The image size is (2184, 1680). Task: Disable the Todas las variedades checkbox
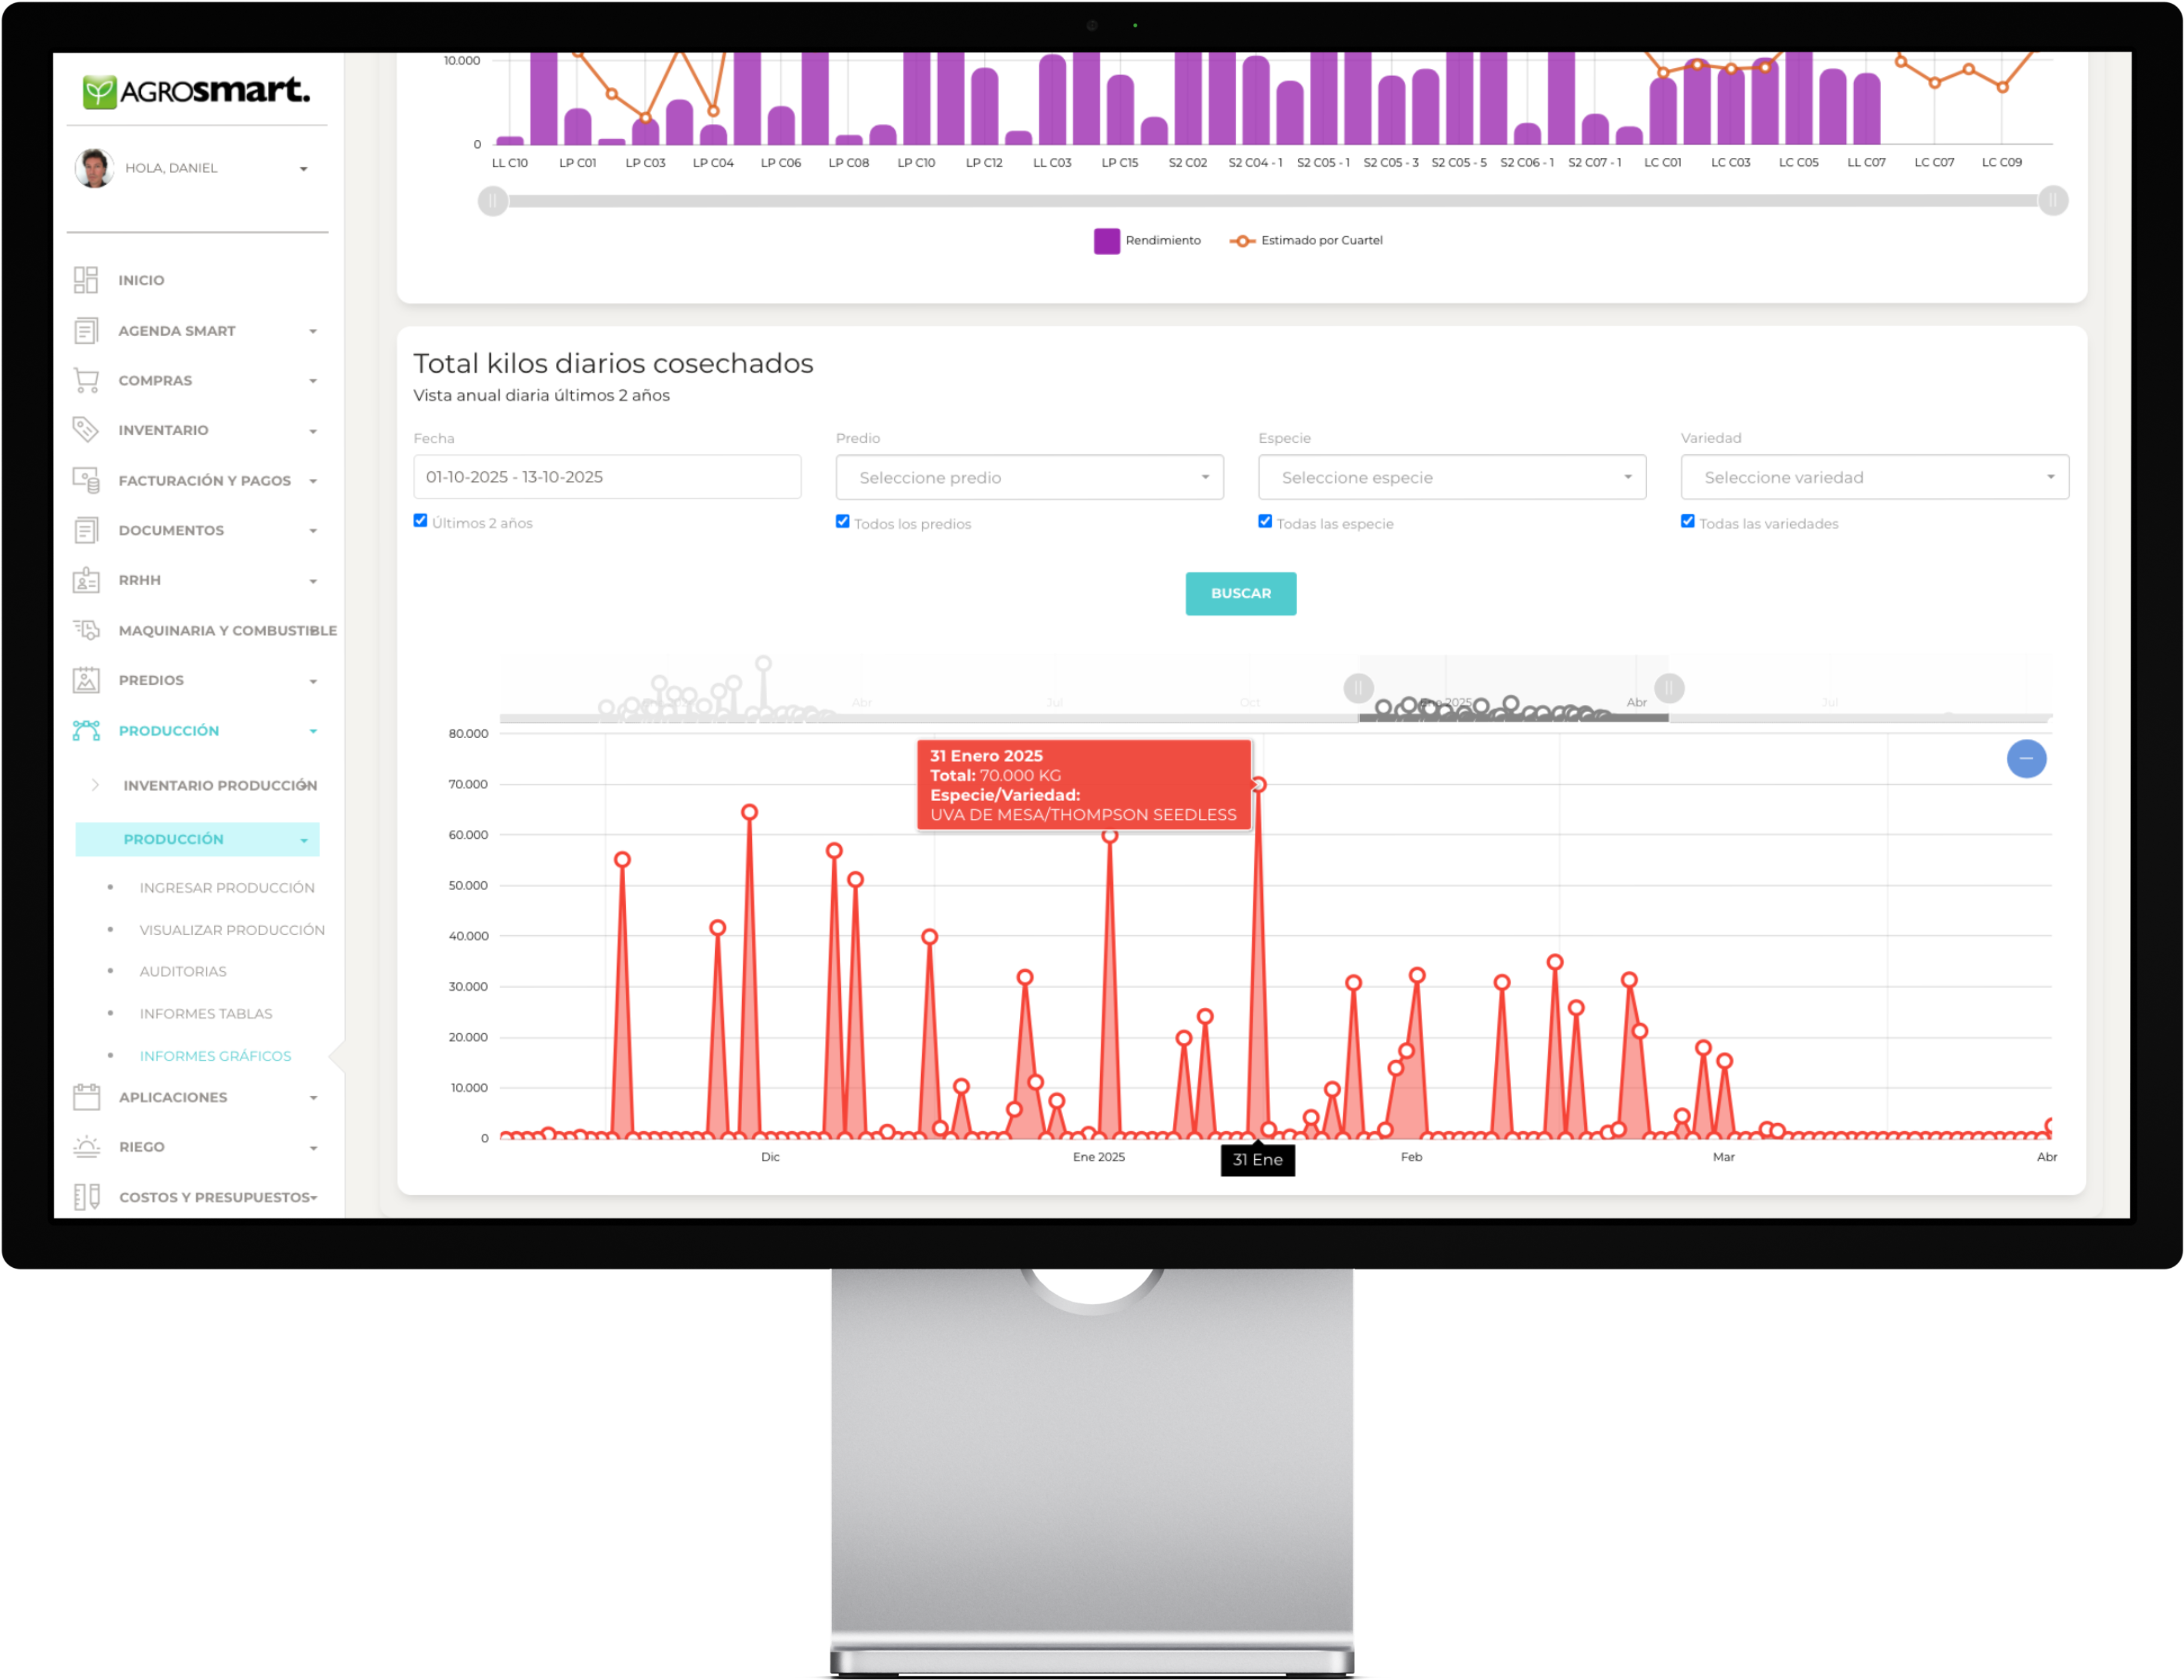[x=1688, y=522]
